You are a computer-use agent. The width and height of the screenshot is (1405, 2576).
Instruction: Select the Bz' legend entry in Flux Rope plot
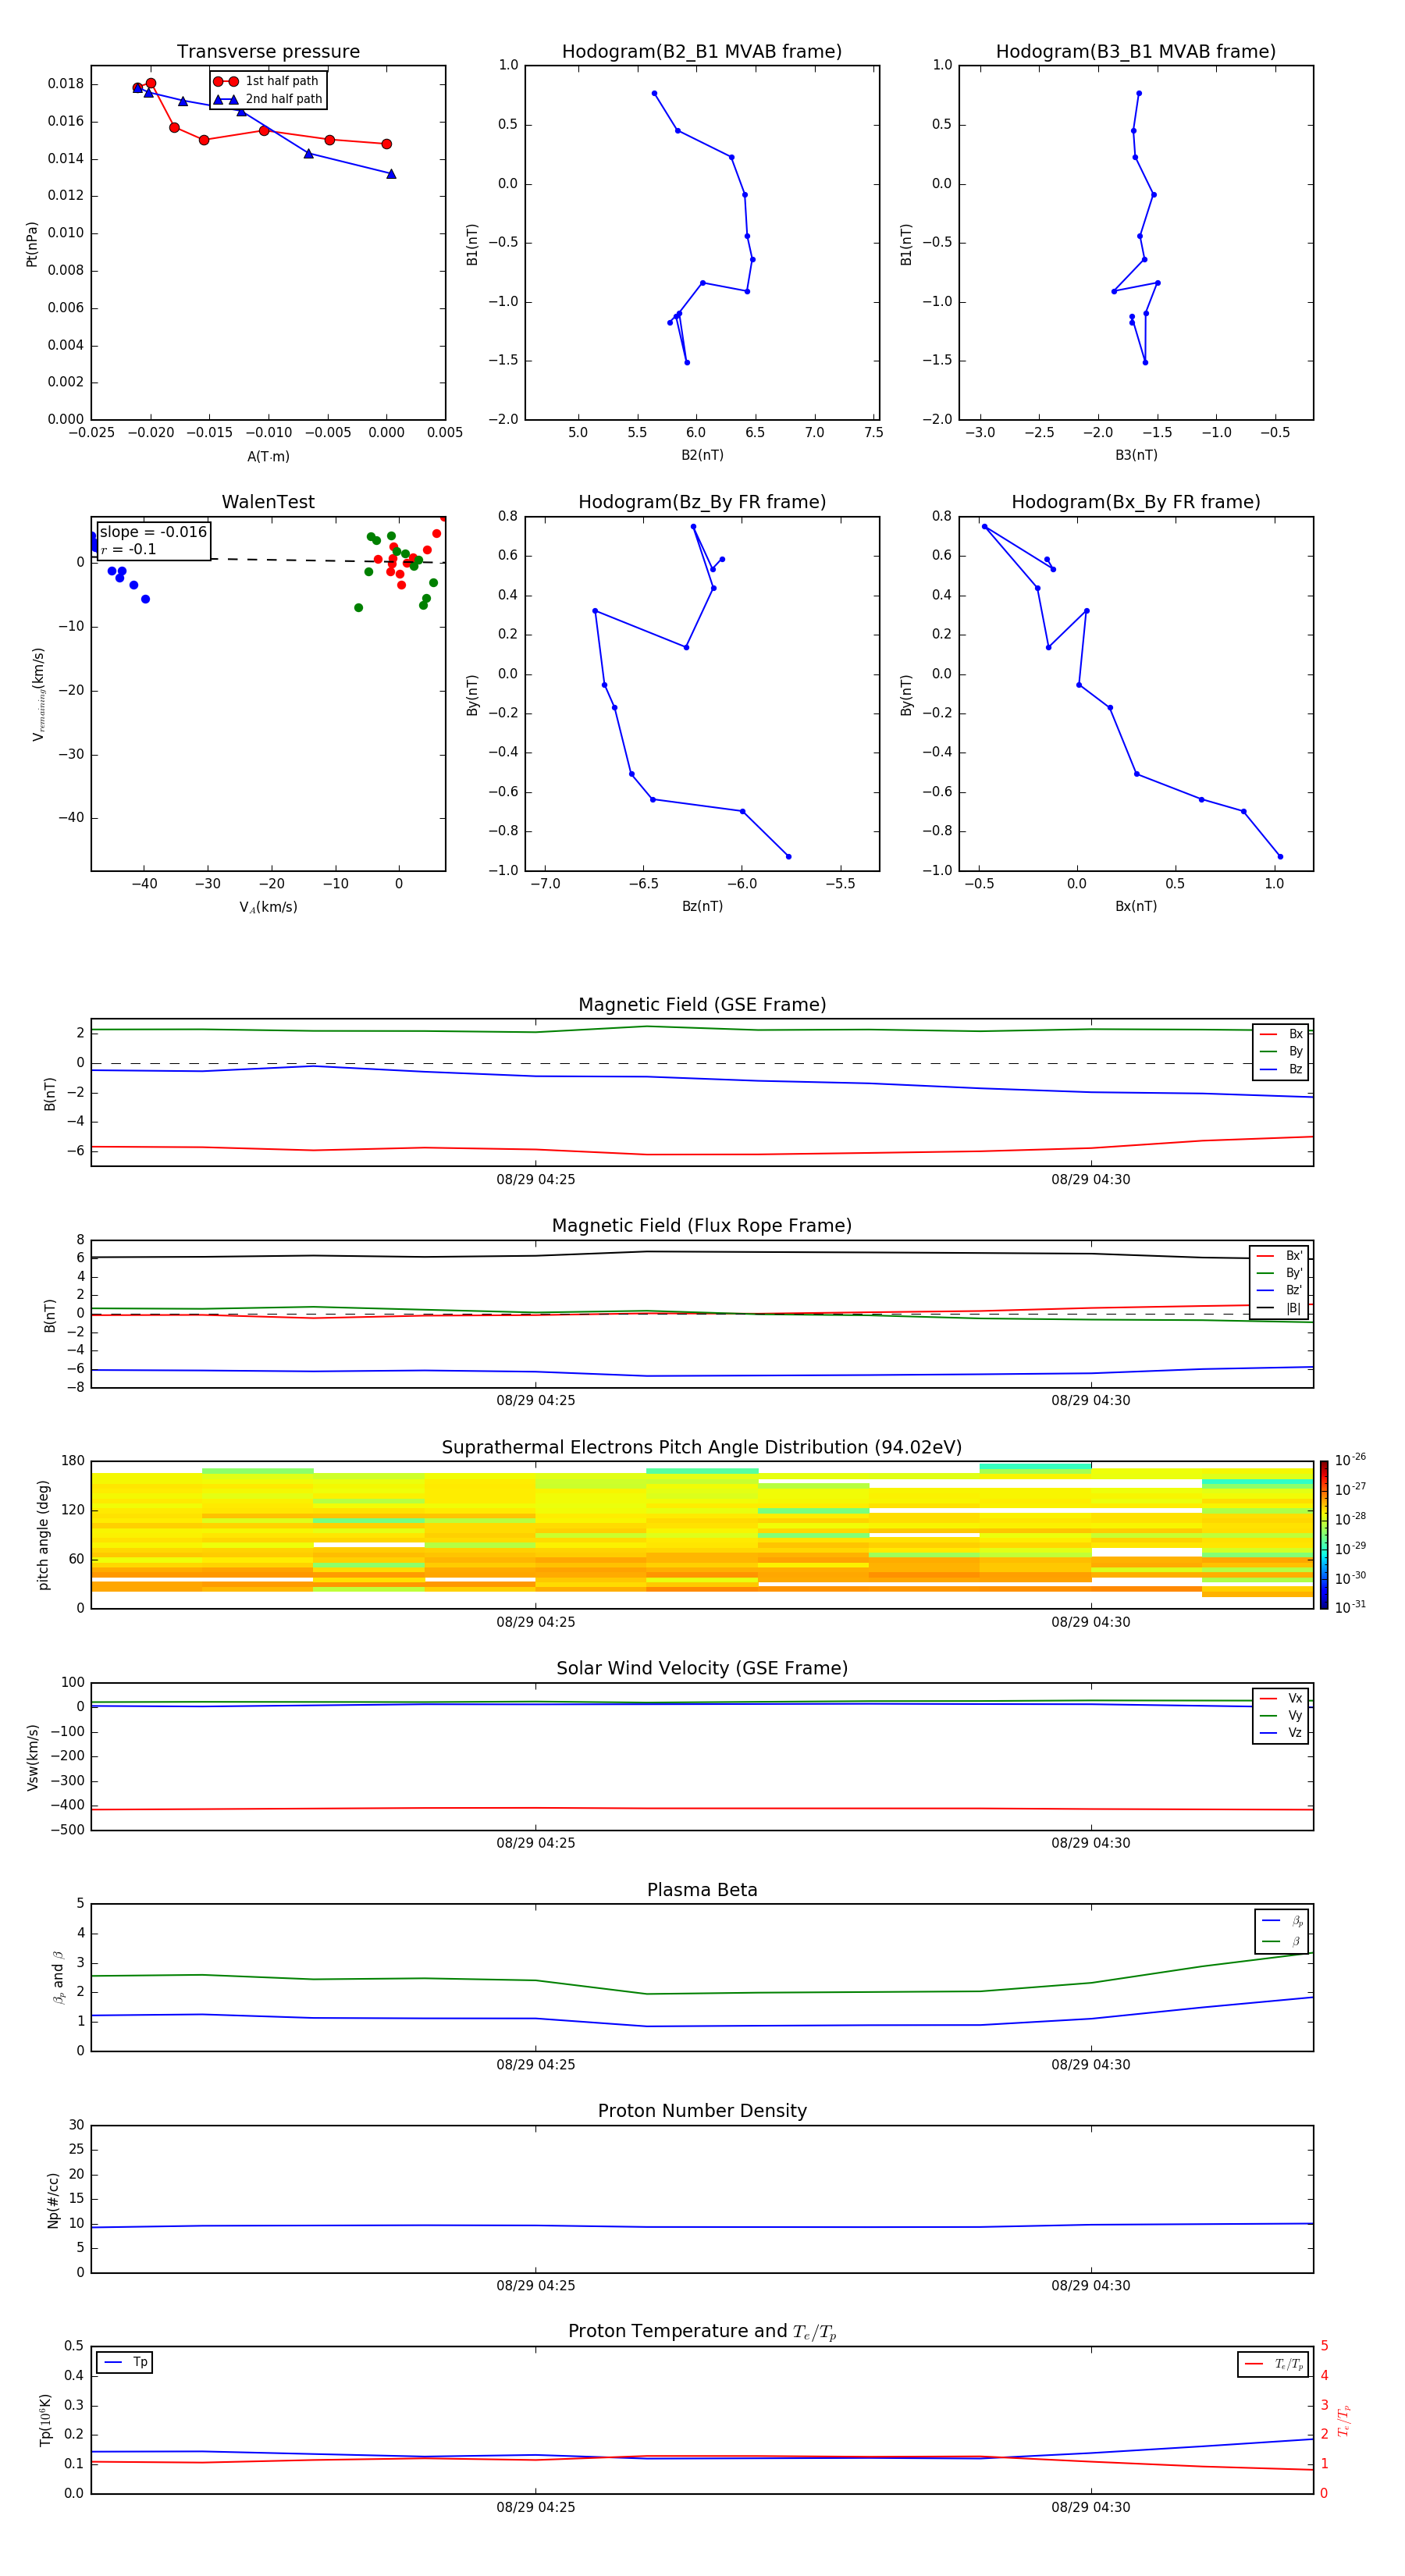[x=1280, y=1290]
